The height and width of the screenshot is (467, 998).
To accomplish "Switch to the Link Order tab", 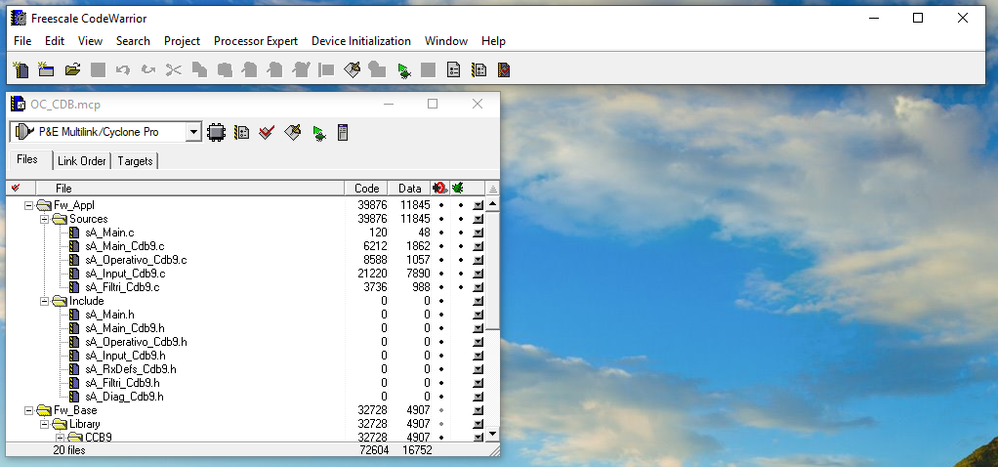I will click(81, 161).
